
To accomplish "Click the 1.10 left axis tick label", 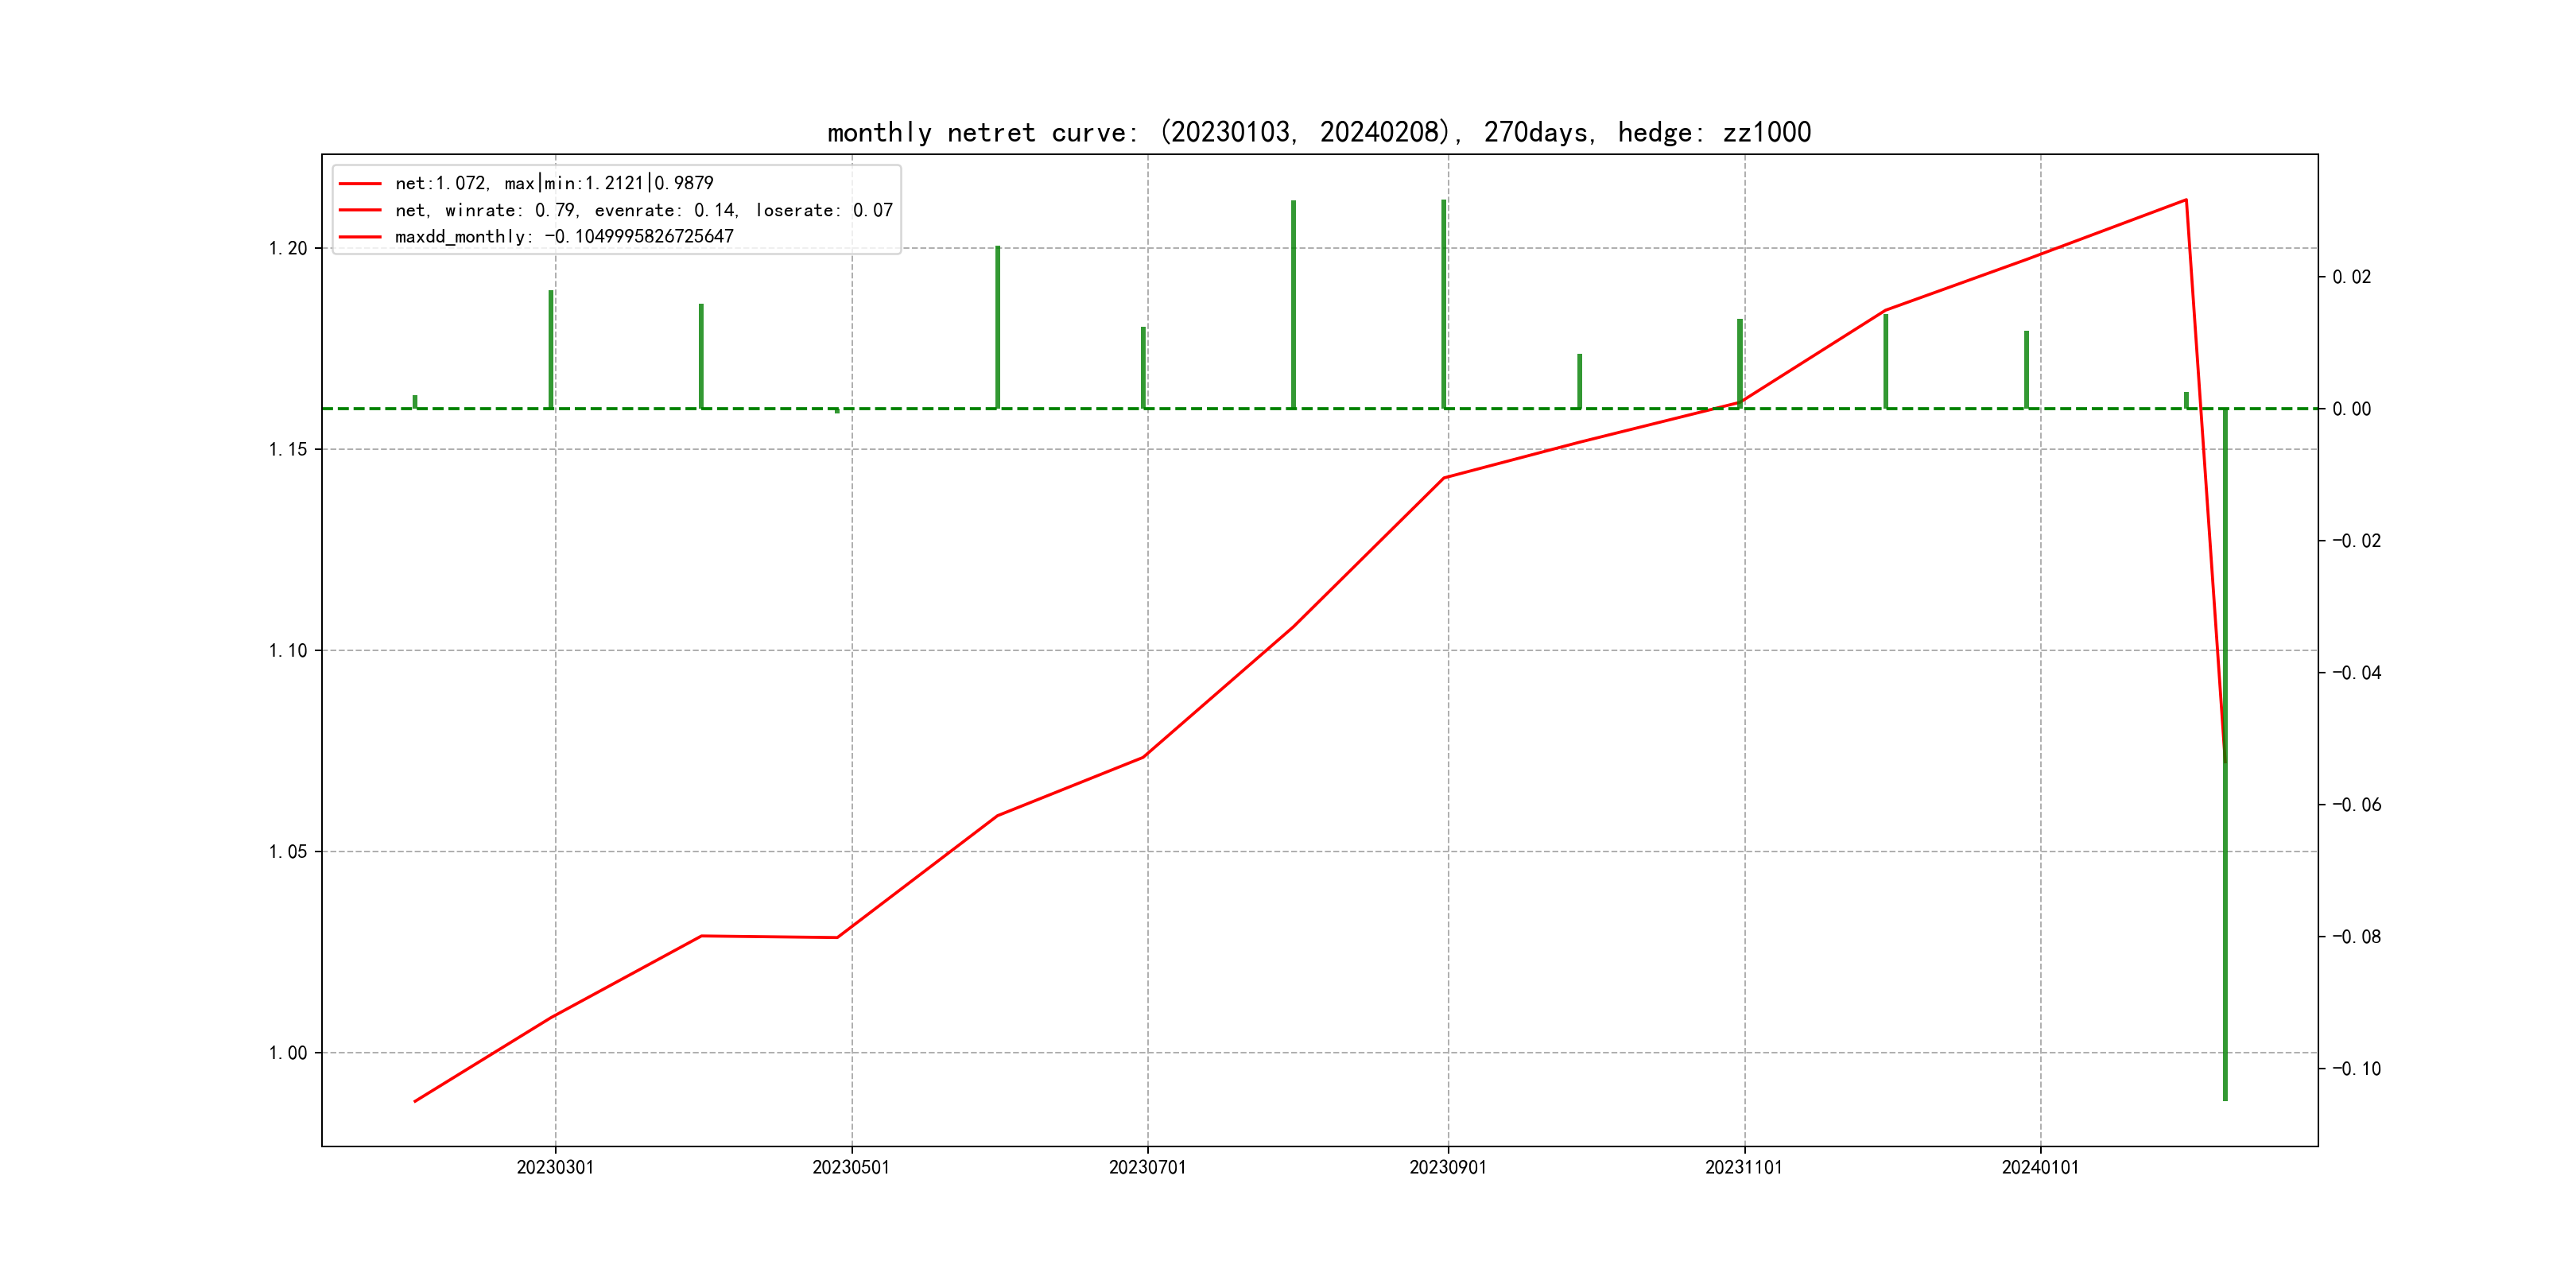I will point(288,651).
